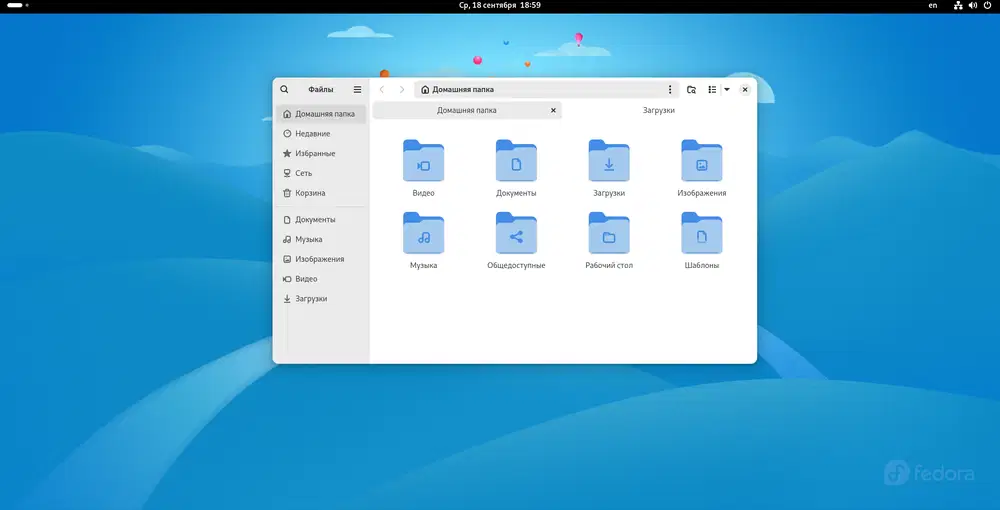This screenshot has height=510, width=1000.
Task: Click the power icon in system tray
Action: coord(985,6)
